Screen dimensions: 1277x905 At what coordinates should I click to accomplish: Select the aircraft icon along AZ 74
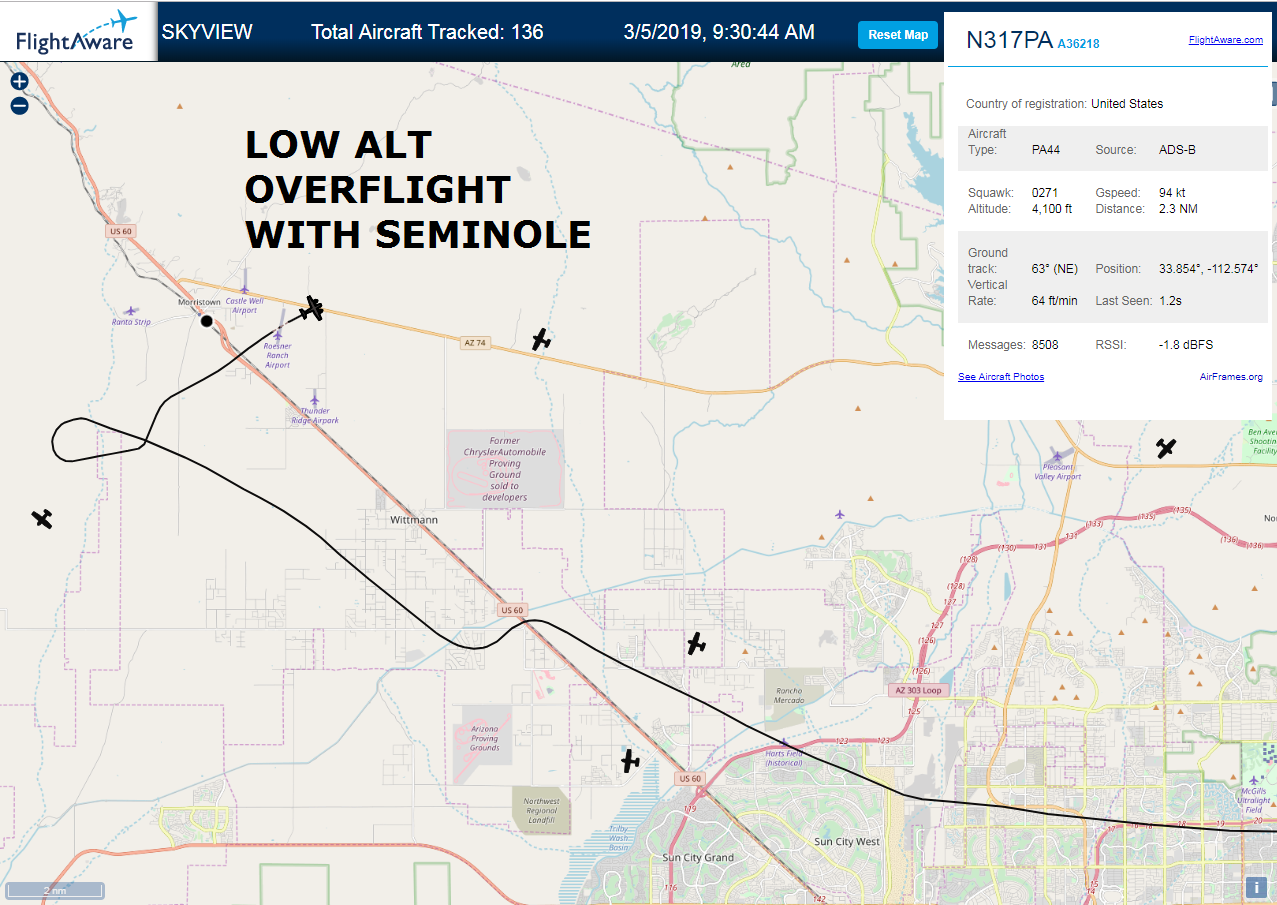[541, 340]
